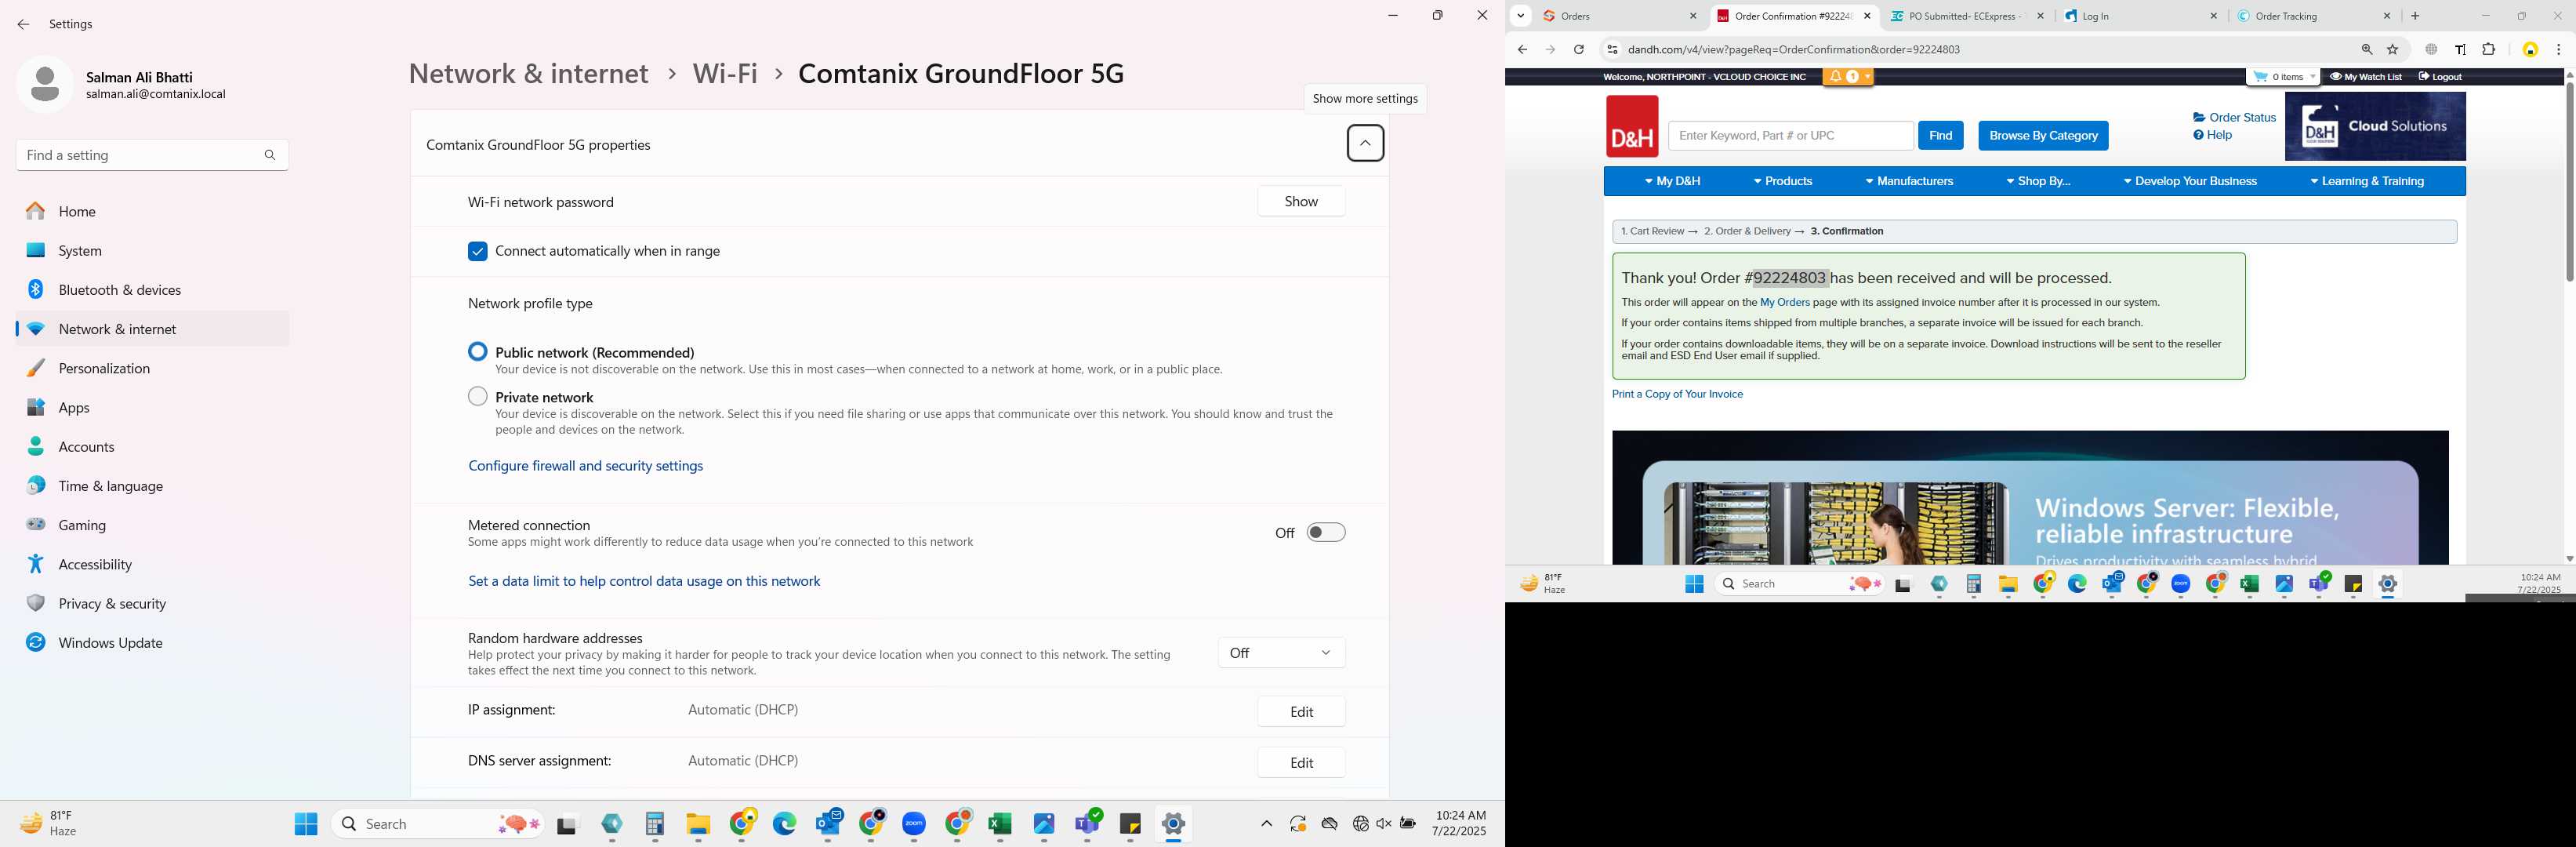Open My Orders link

[1784, 302]
